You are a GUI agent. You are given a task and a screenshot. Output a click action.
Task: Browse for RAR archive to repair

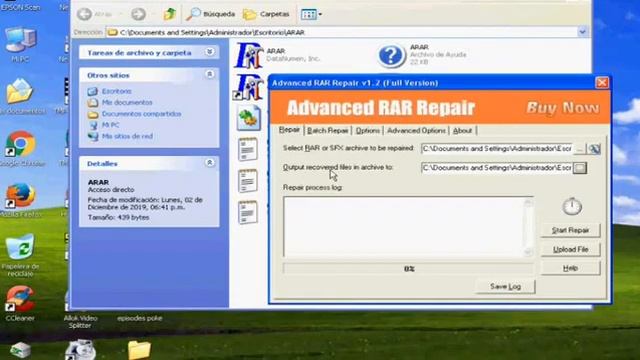(580, 149)
